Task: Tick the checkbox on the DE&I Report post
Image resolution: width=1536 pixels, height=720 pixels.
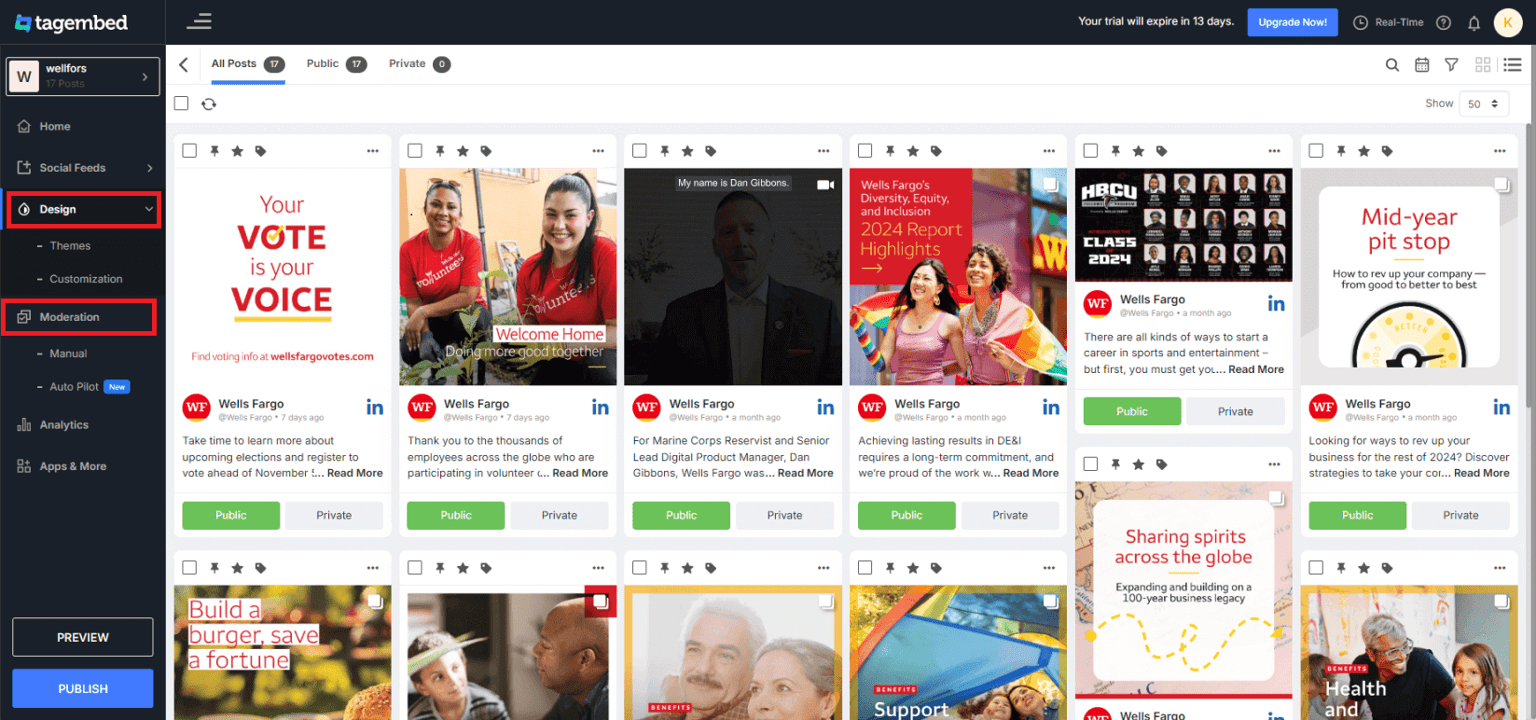Action: [864, 150]
